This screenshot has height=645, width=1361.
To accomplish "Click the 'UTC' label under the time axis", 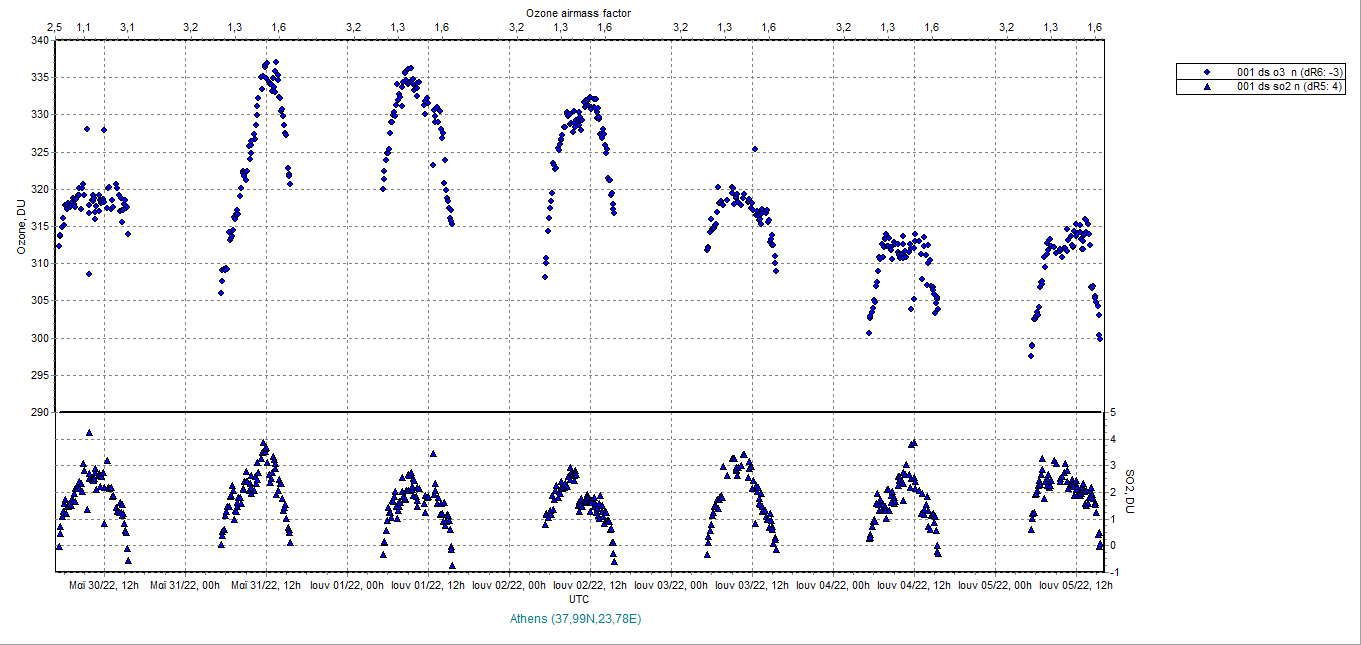I will (x=578, y=599).
